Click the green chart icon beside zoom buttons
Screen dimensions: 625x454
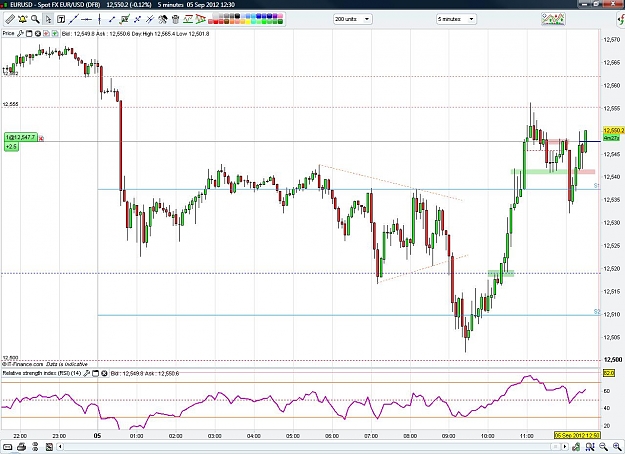[576, 446]
